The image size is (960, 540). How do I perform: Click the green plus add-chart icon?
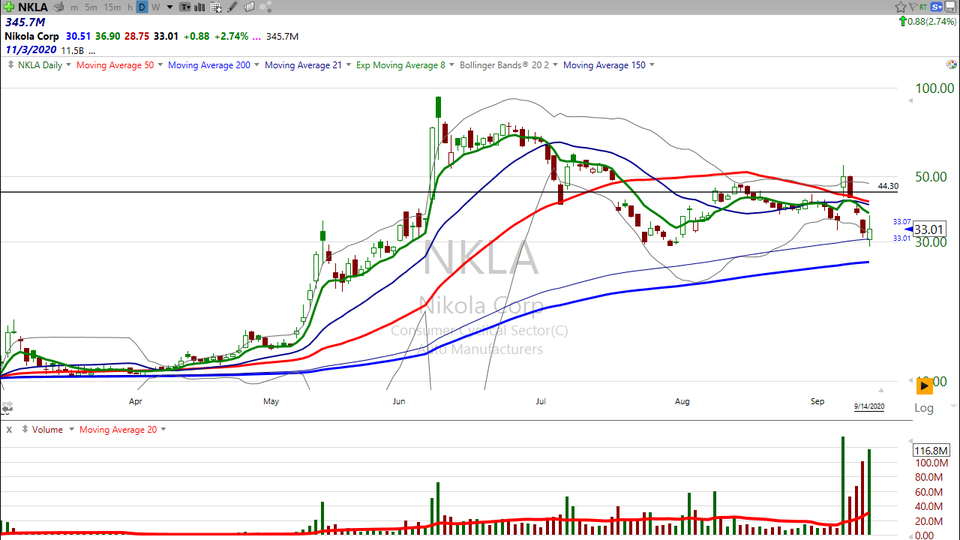pyautogui.click(x=9, y=7)
